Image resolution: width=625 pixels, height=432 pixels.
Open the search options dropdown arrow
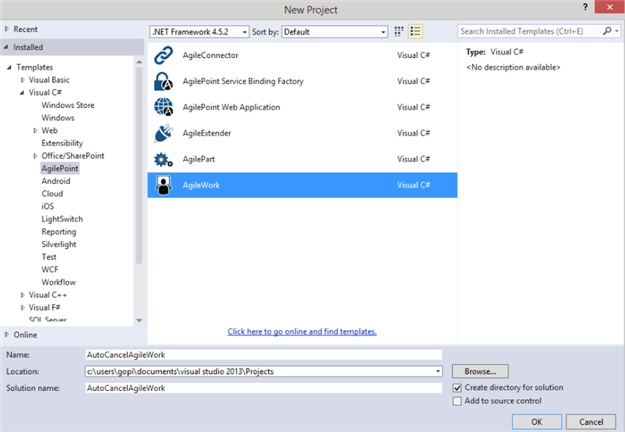(616, 31)
